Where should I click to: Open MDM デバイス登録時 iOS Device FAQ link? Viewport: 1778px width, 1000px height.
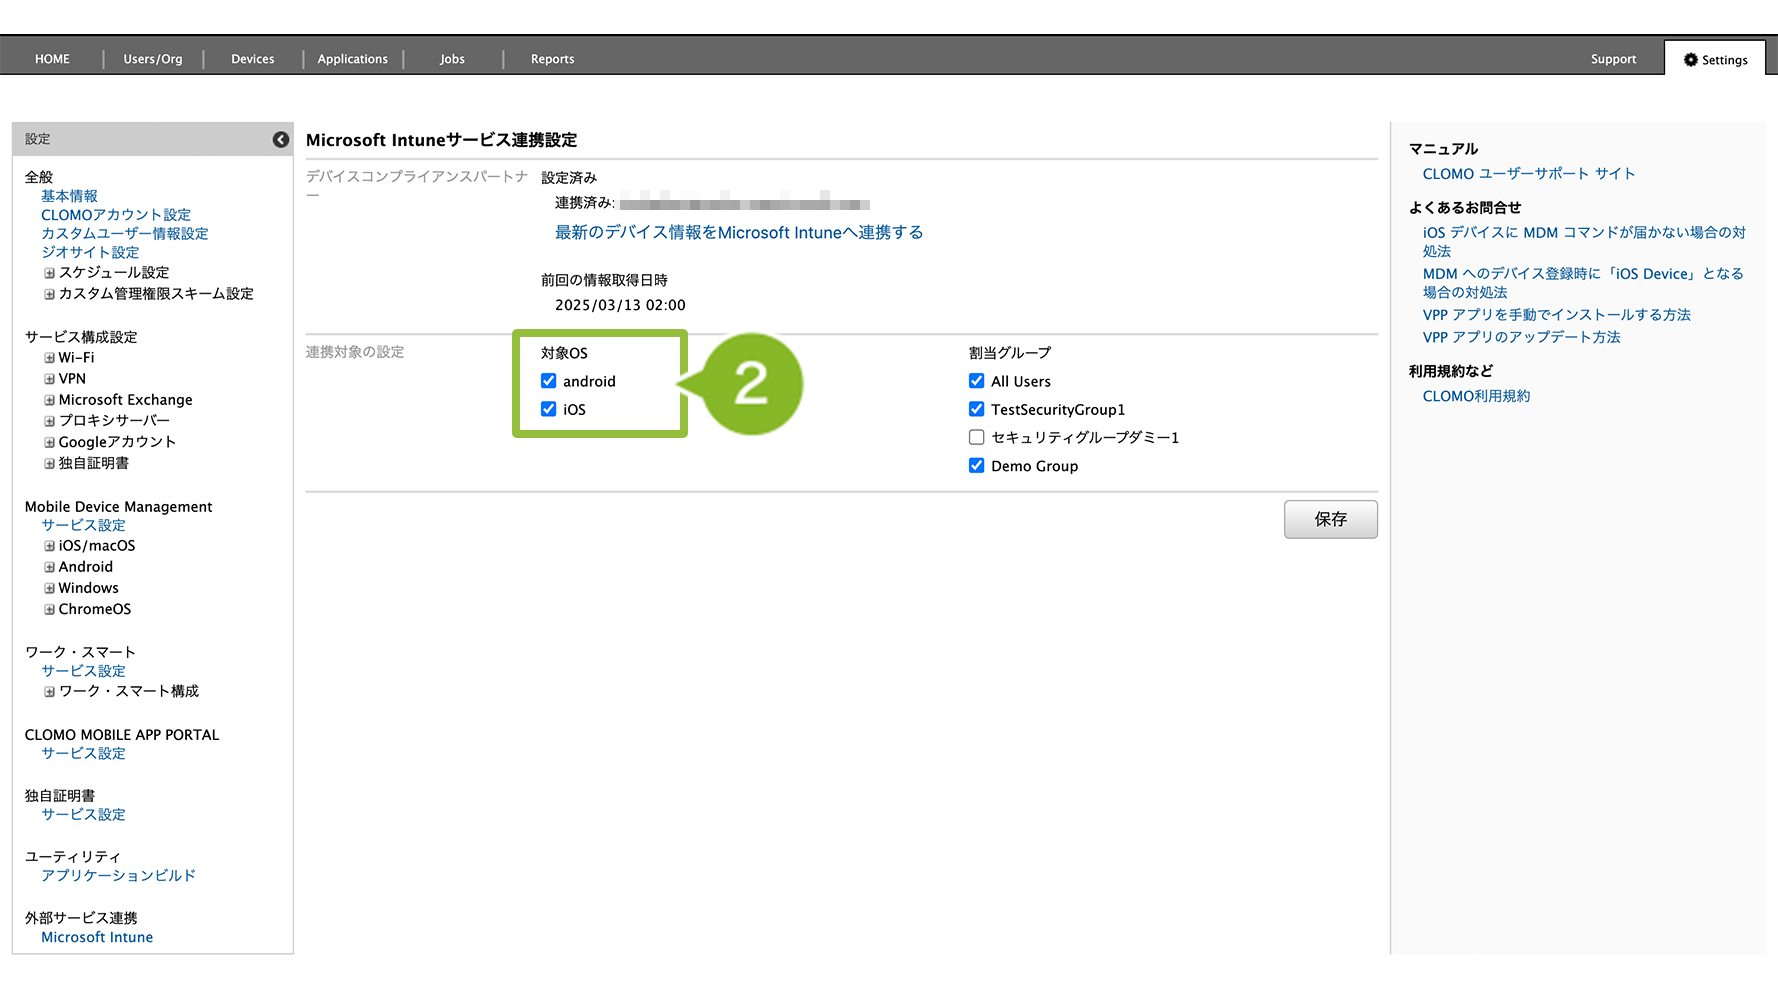tap(1583, 282)
